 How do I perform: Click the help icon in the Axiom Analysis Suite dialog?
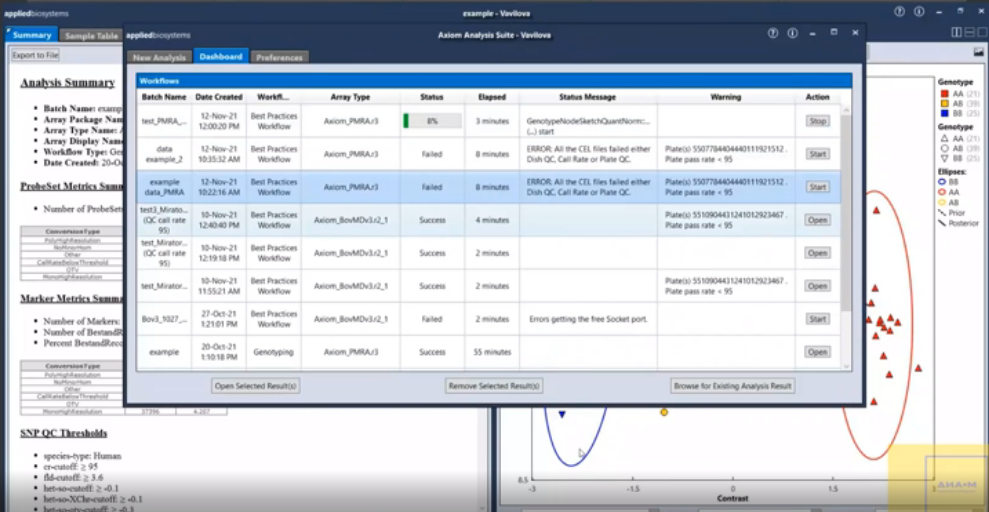(x=773, y=33)
